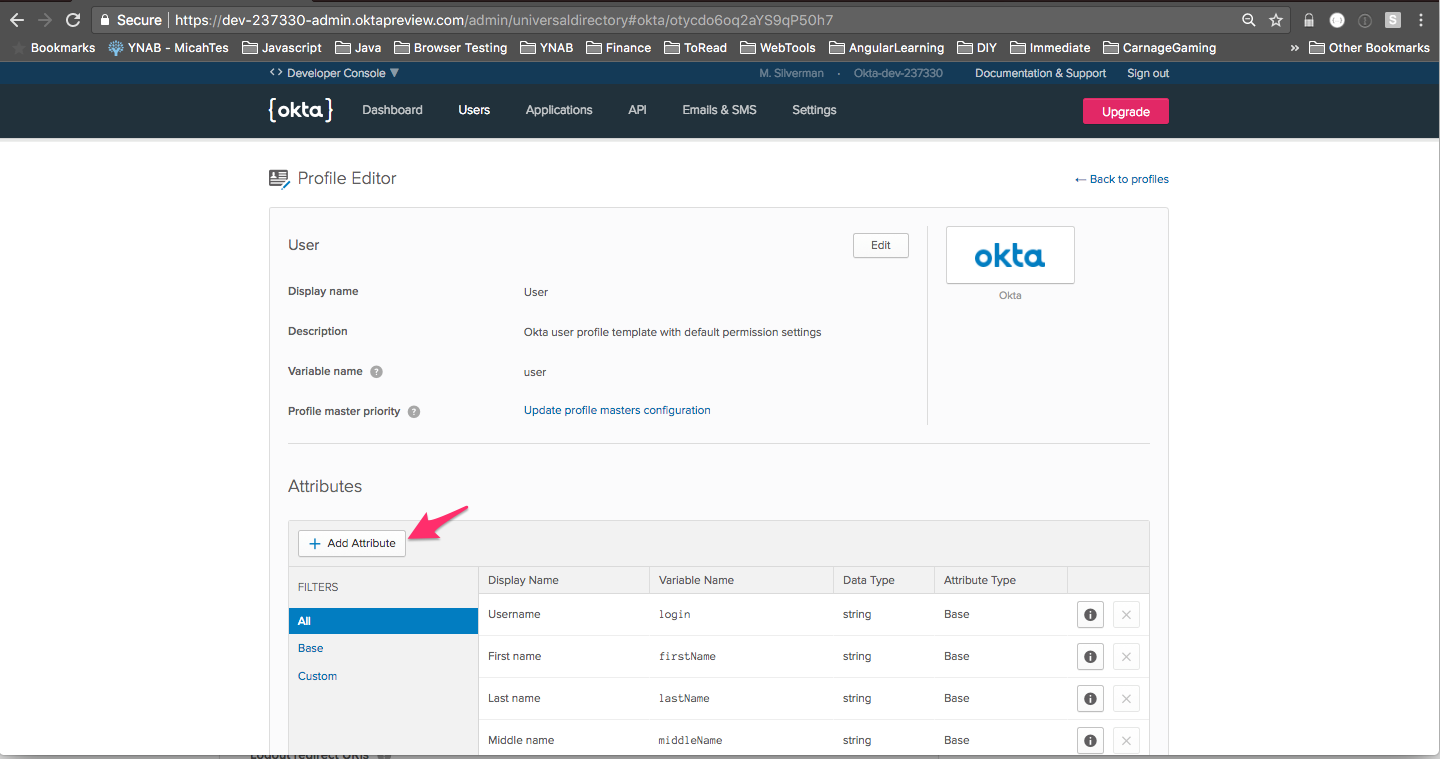Click the delete X for Username row
Viewport: 1440px width, 759px height.
pos(1126,615)
